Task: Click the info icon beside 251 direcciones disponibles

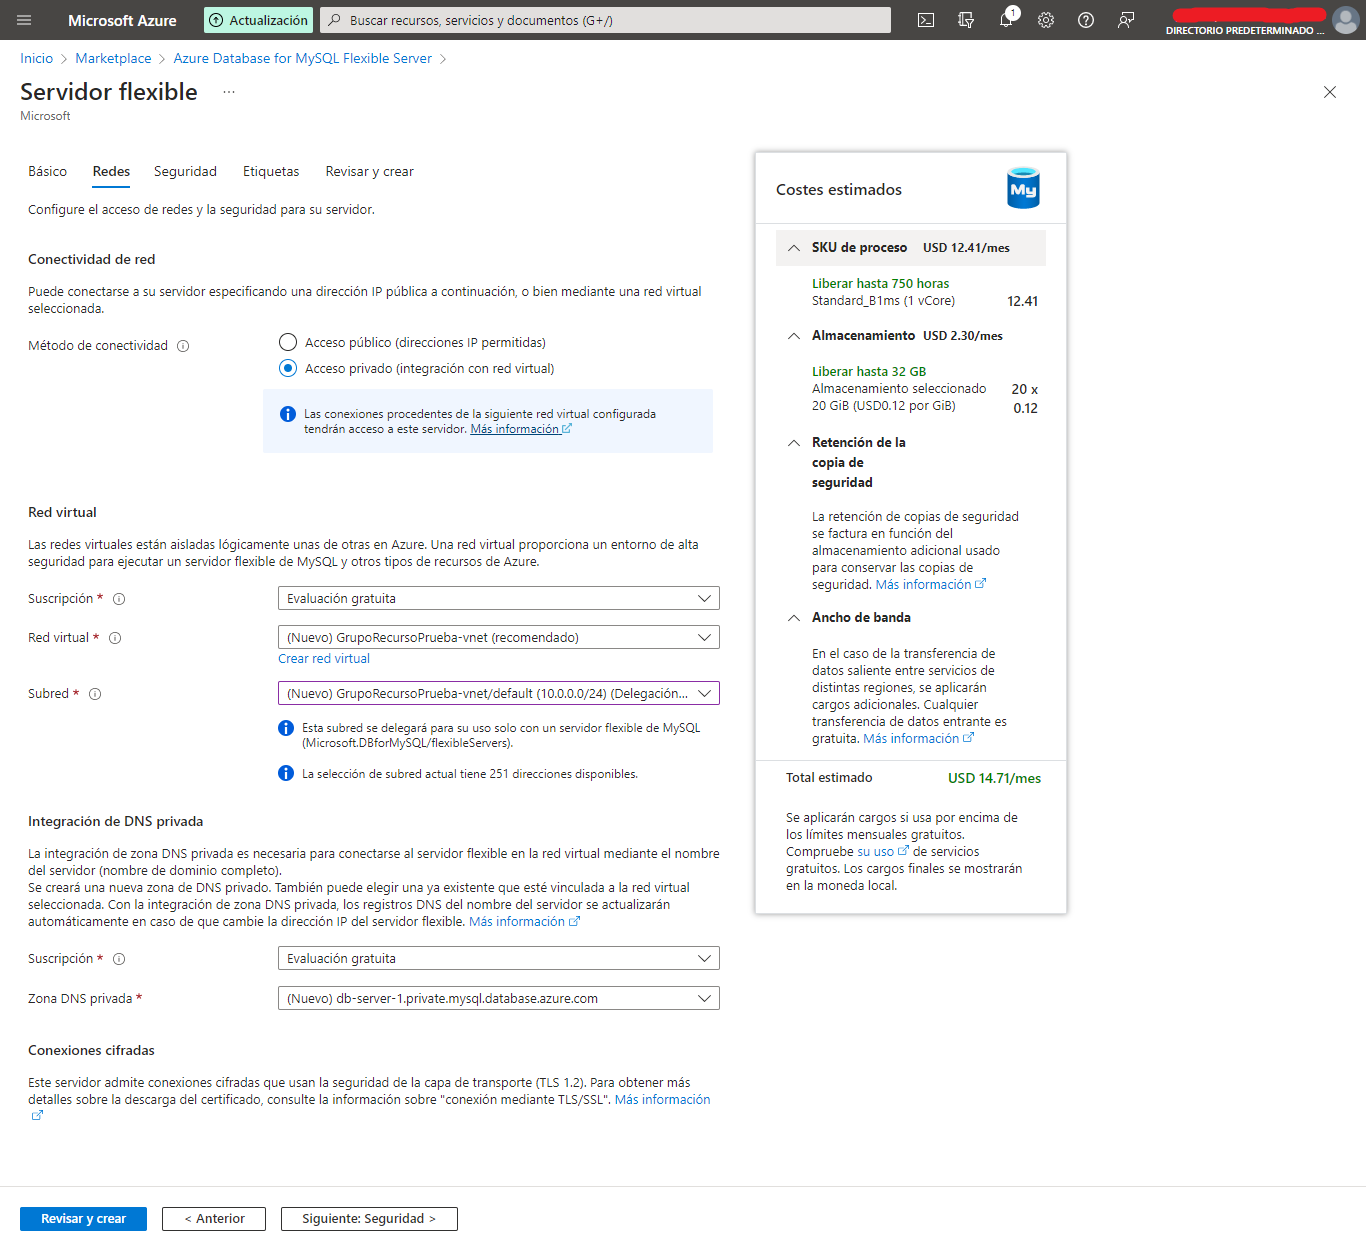Action: [x=286, y=773]
